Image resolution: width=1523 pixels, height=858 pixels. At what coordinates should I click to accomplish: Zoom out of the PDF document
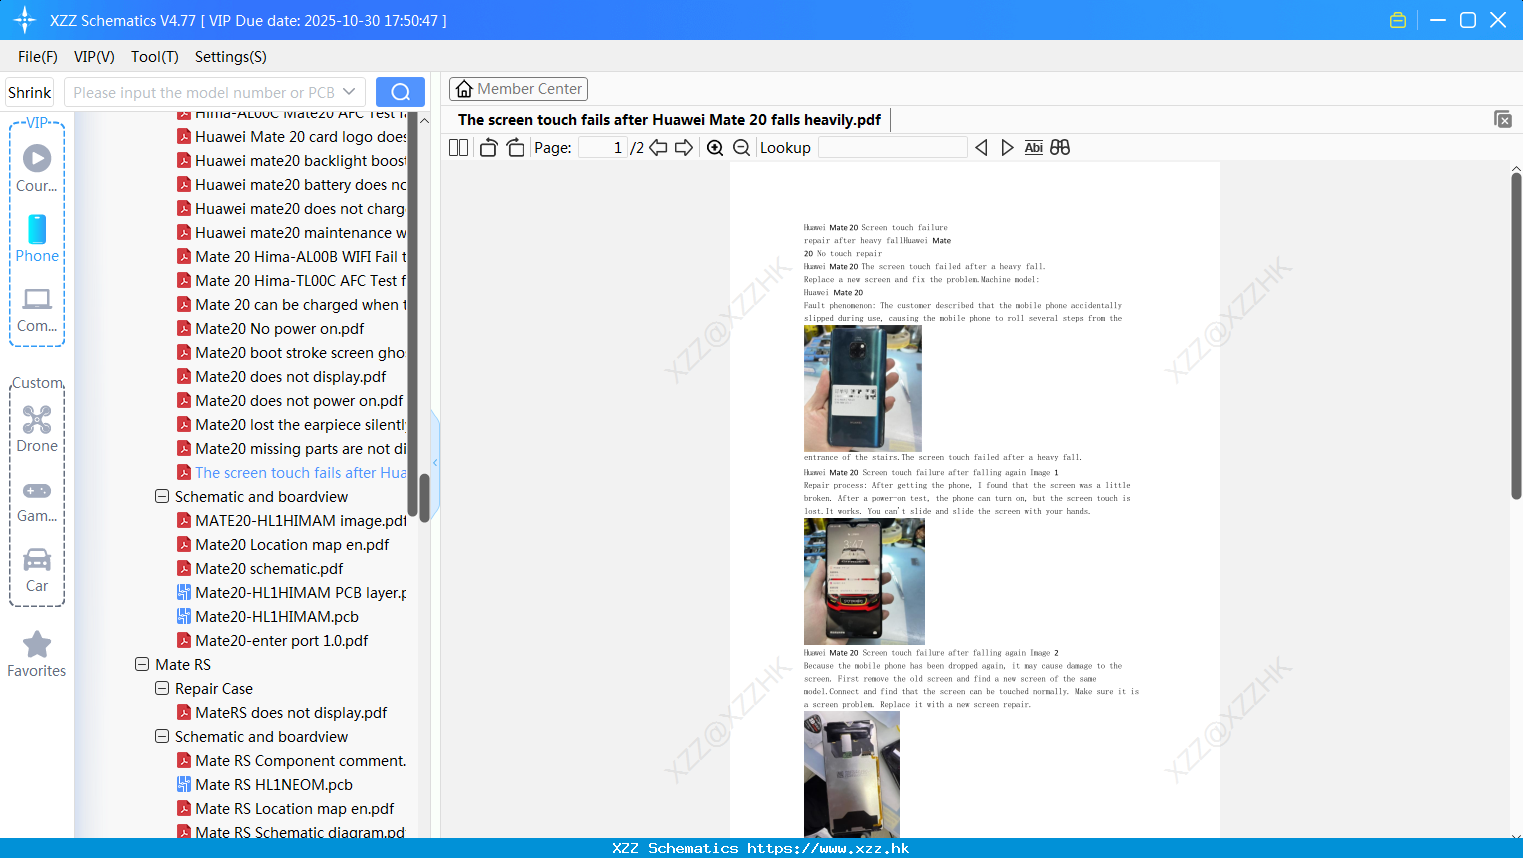[x=741, y=148]
